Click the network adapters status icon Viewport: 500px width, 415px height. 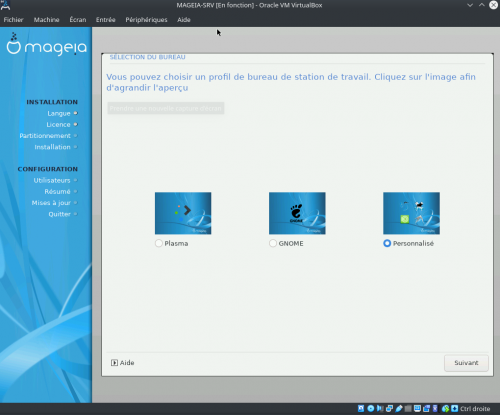[x=389, y=409]
